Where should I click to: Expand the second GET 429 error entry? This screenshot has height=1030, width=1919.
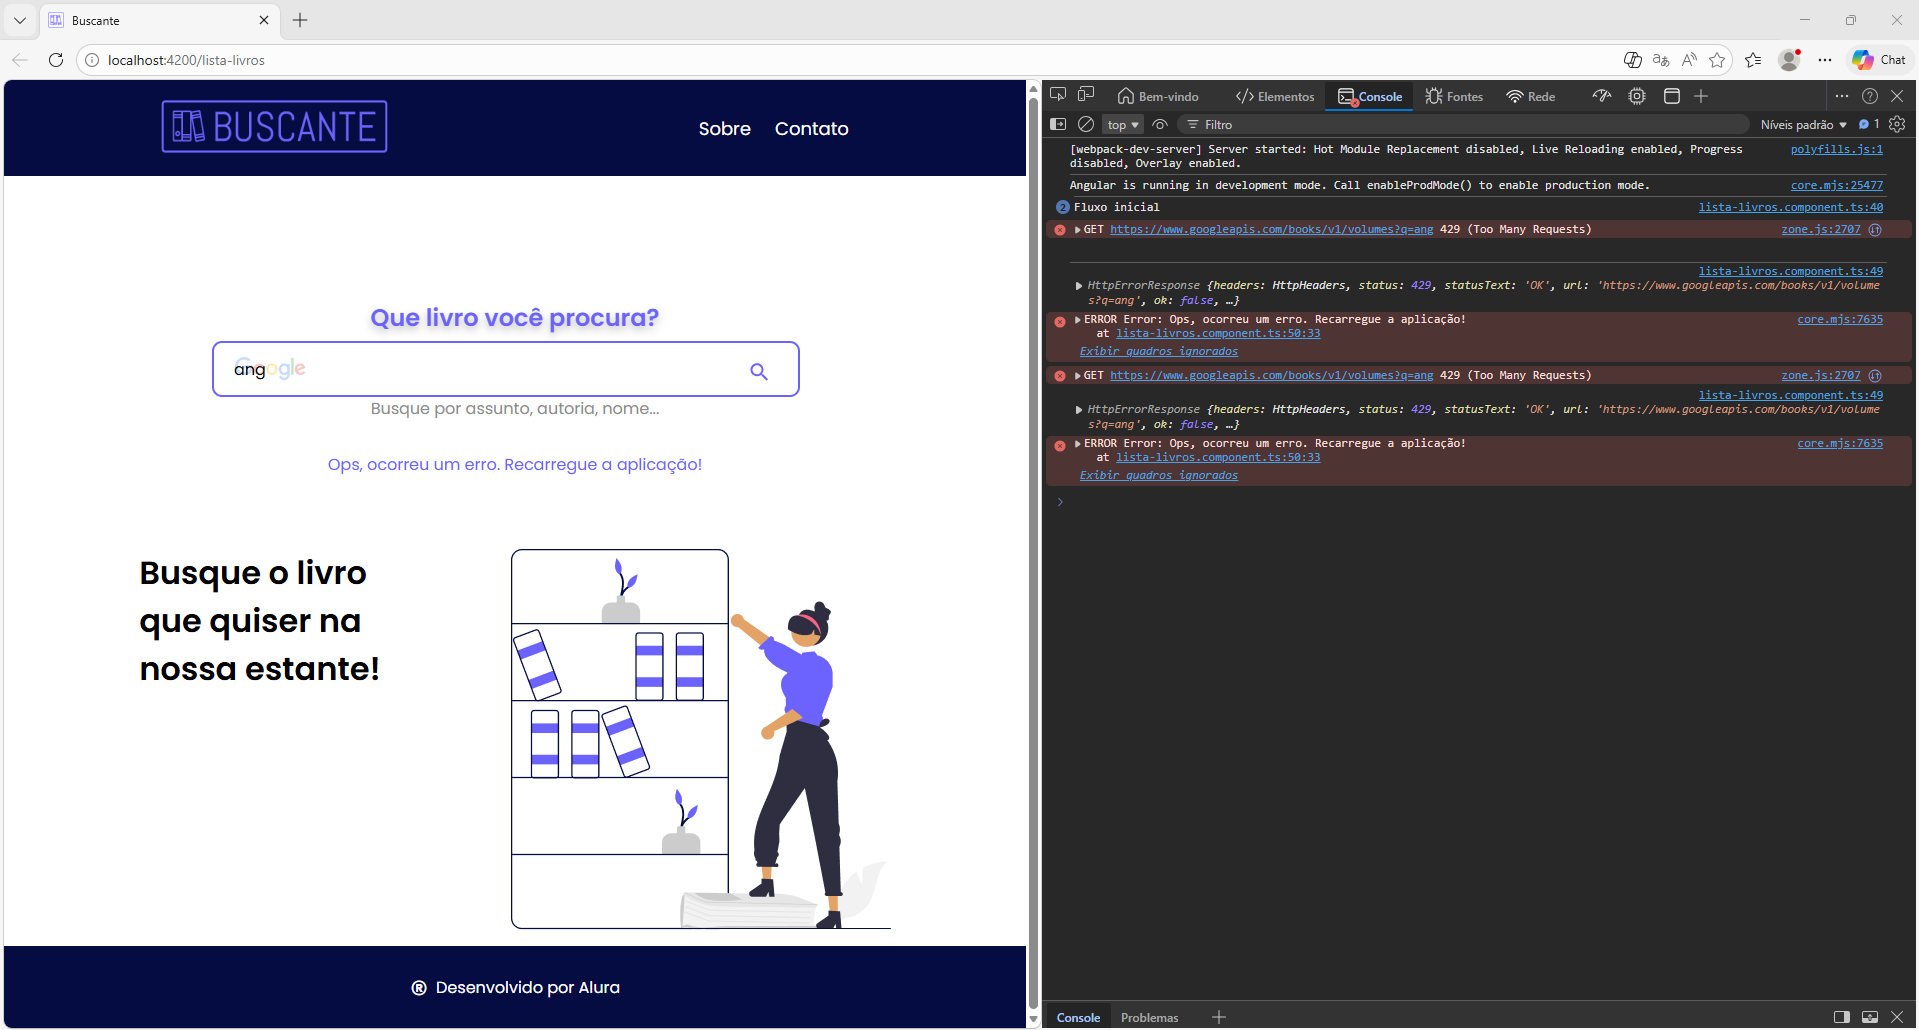click(1078, 376)
